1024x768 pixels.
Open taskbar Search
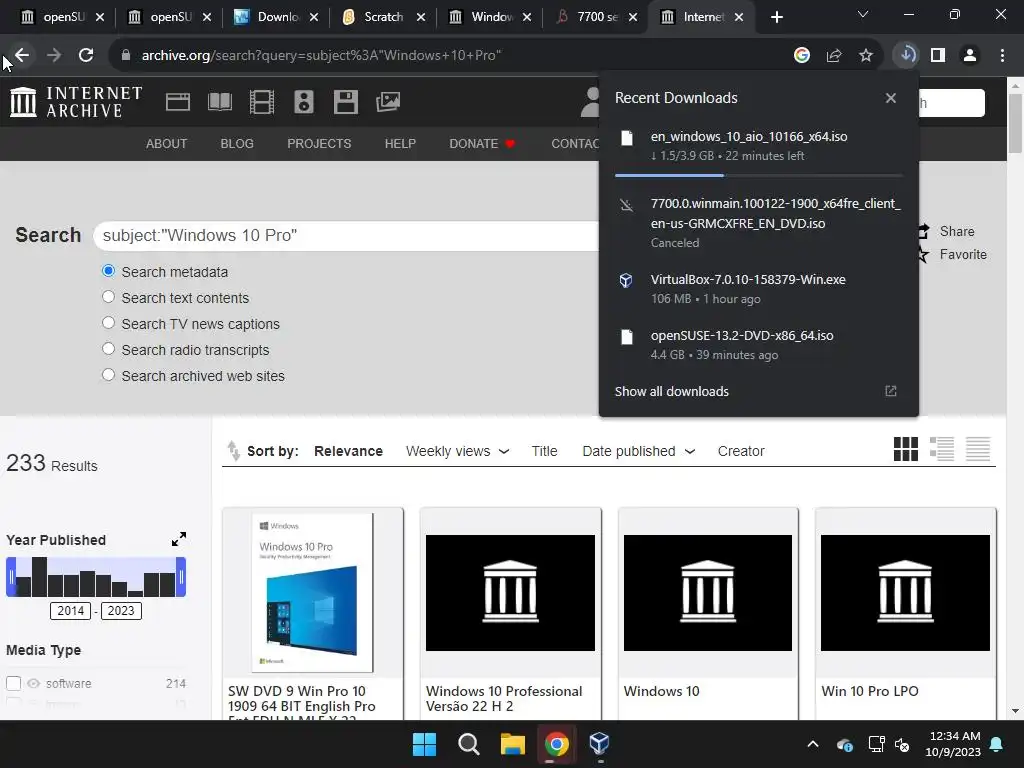(x=468, y=744)
